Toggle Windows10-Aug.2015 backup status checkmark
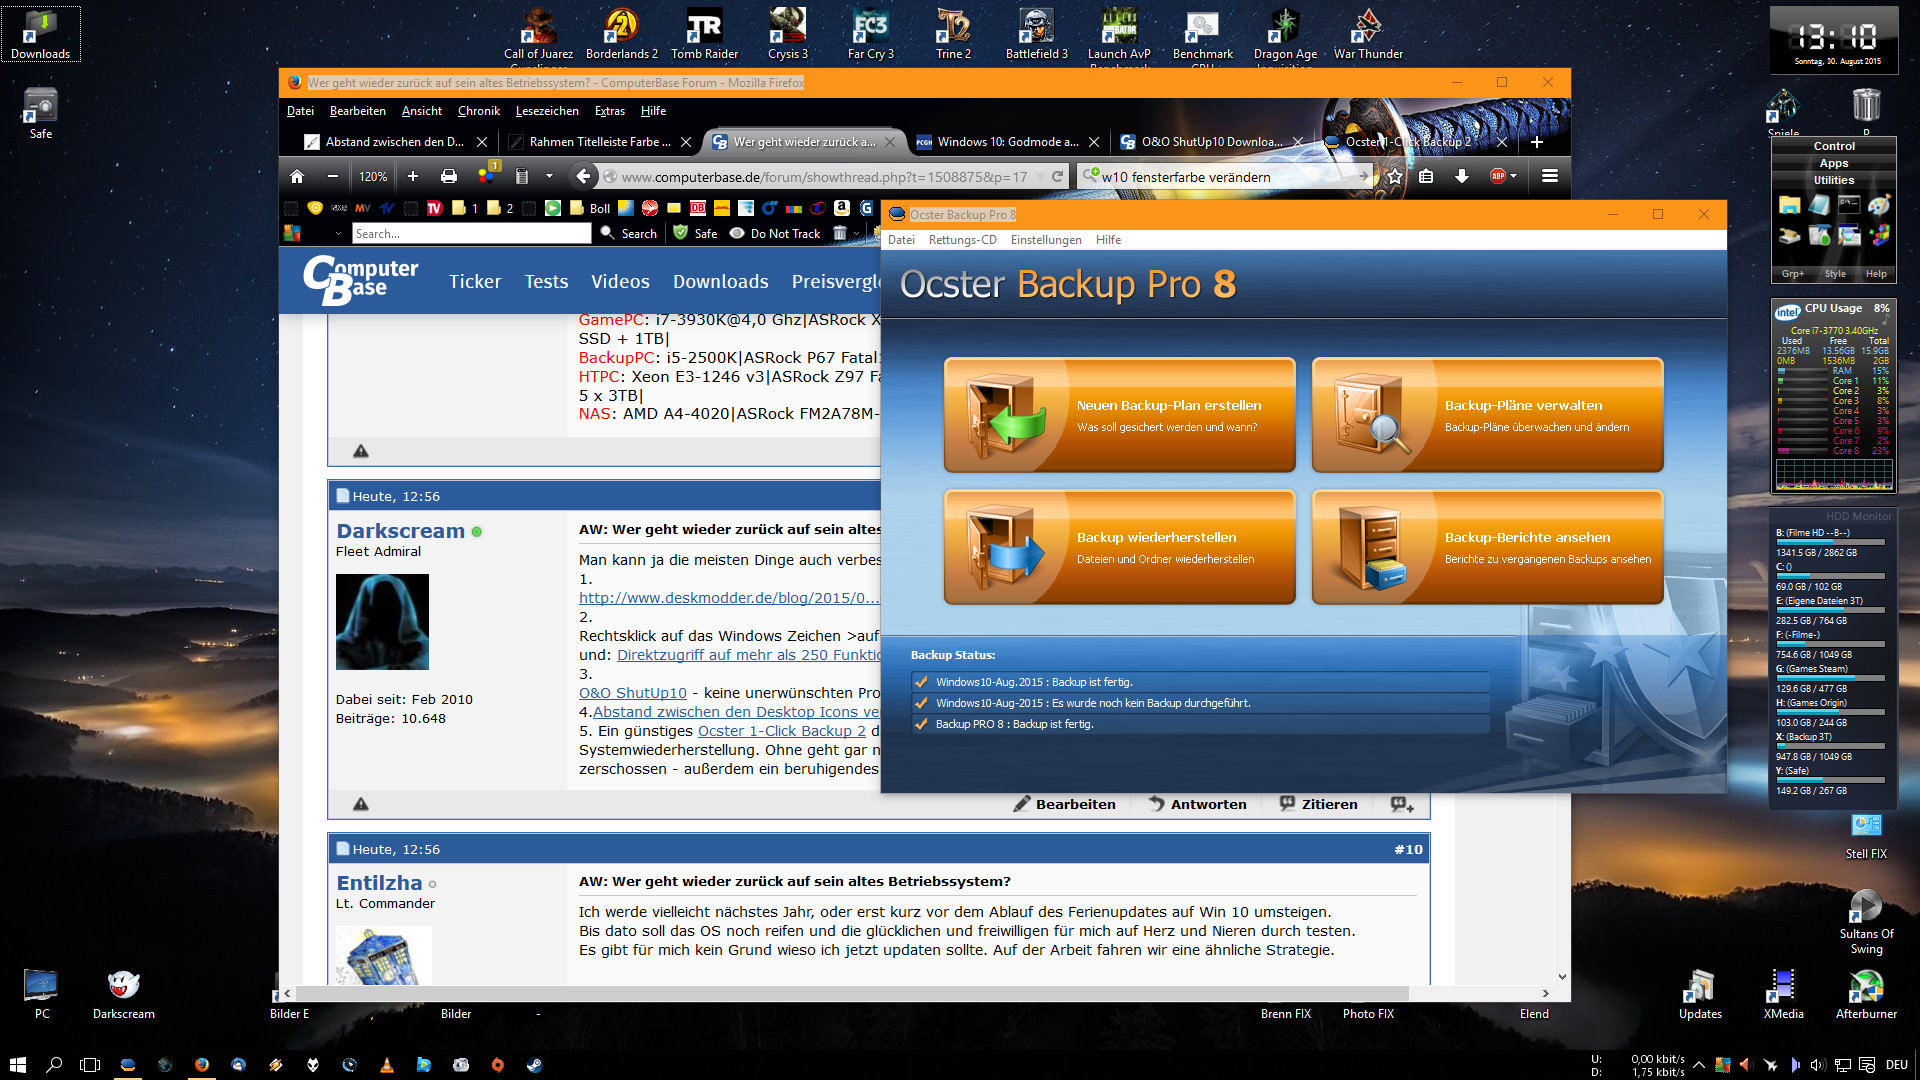The width and height of the screenshot is (1920, 1080). tap(921, 682)
